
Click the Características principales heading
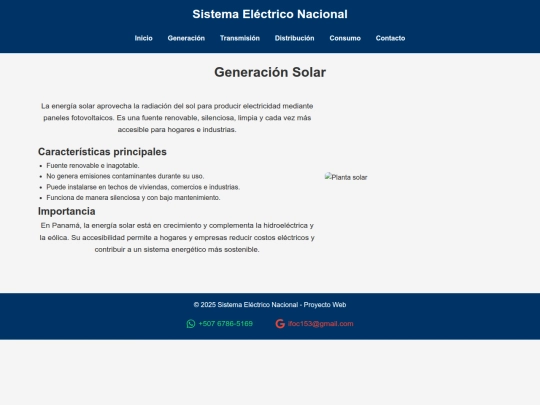102,152
